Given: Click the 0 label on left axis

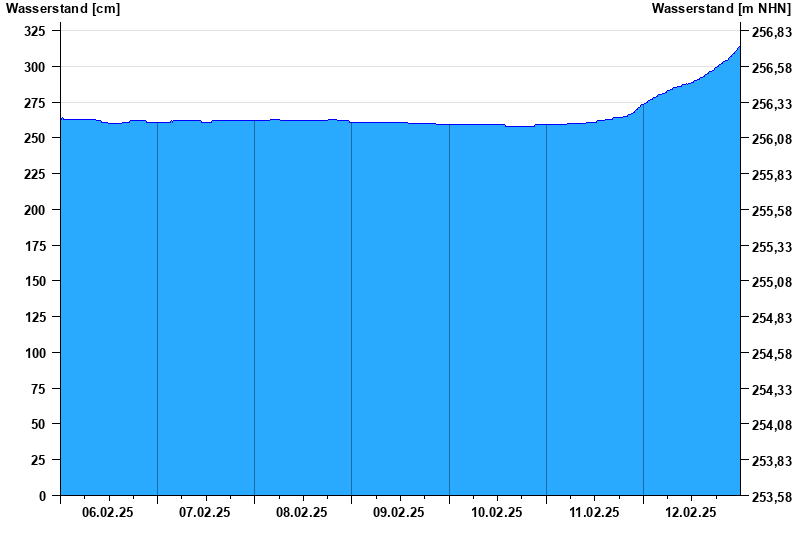Looking at the screenshot, I should tap(42, 496).
